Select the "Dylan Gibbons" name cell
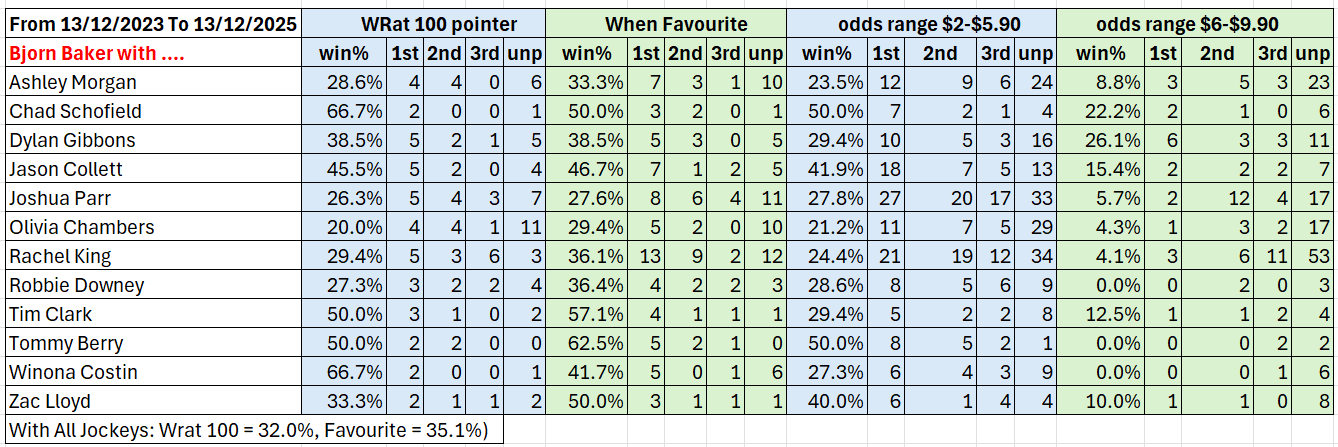Image resolution: width=1338 pixels, height=447 pixels. [70, 140]
